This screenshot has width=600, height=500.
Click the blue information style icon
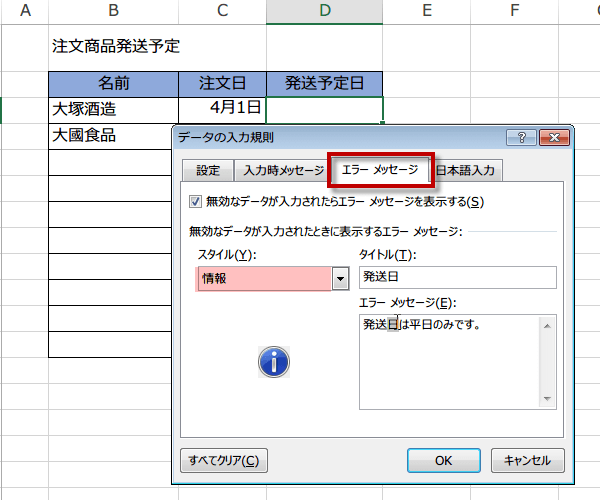274,362
